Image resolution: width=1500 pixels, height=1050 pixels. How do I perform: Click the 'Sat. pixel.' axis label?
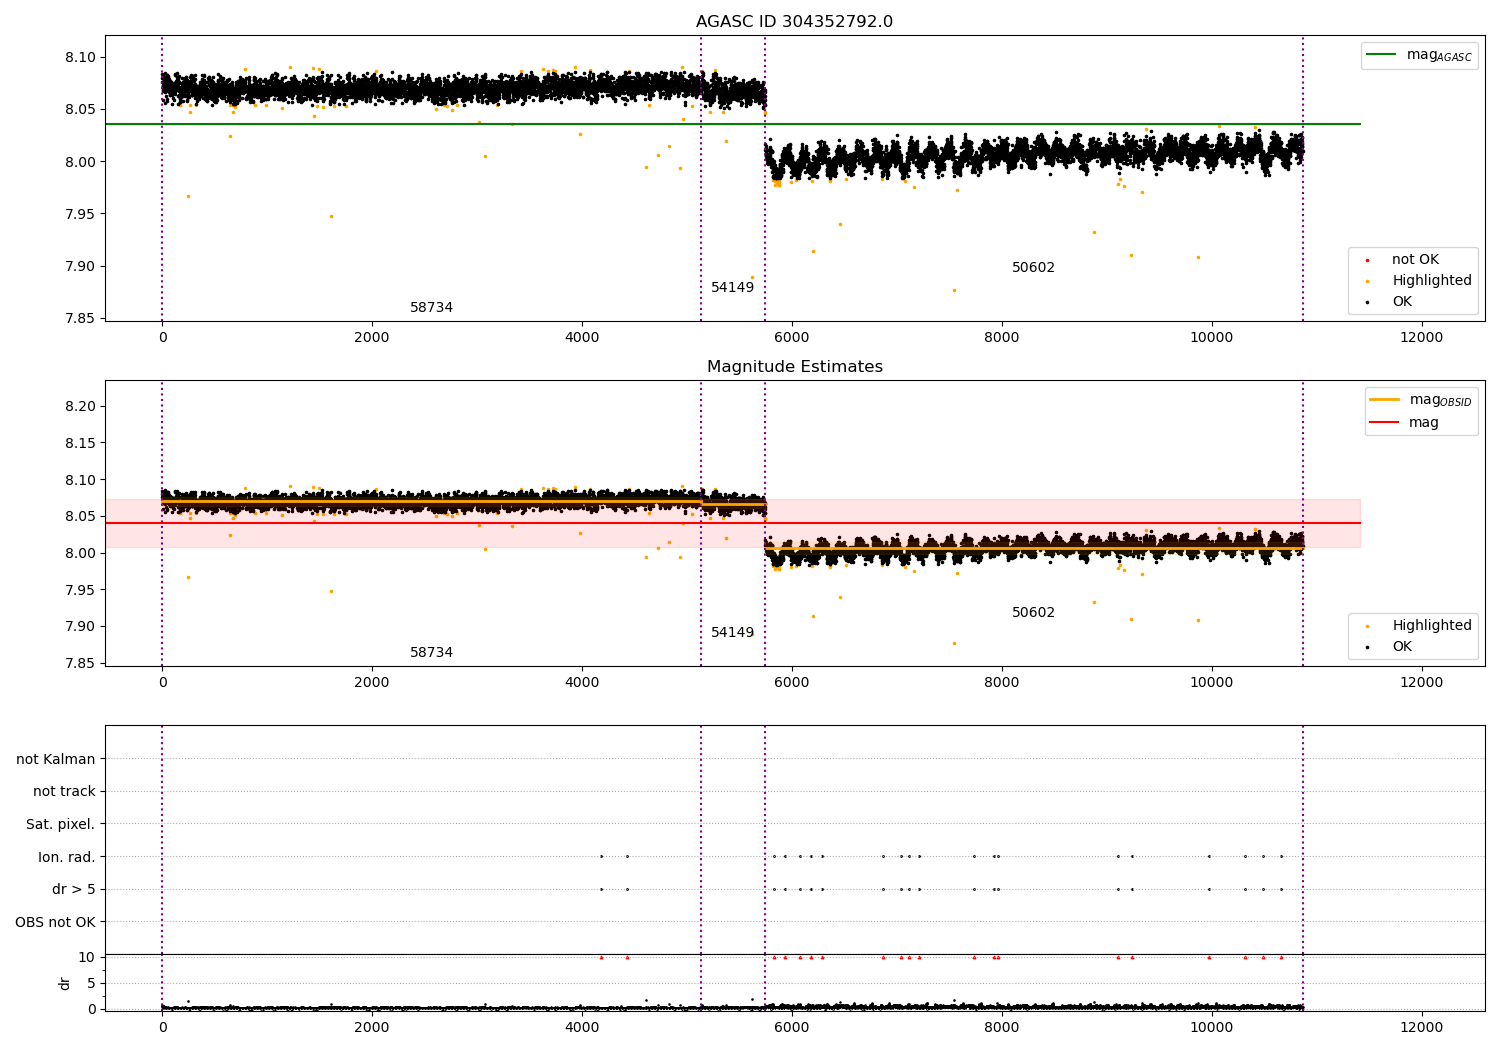[x=61, y=825]
